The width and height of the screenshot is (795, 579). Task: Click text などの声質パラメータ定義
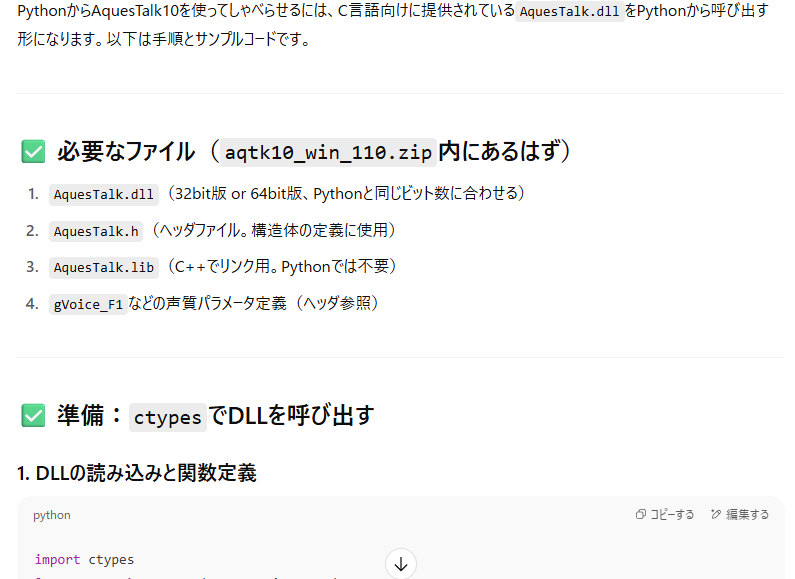(x=207, y=304)
